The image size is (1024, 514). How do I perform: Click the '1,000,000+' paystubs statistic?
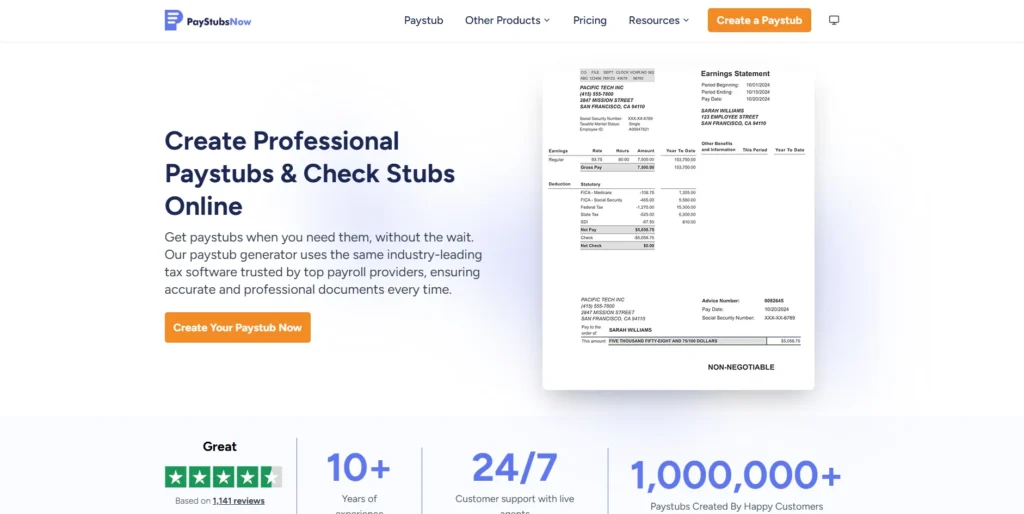click(736, 475)
